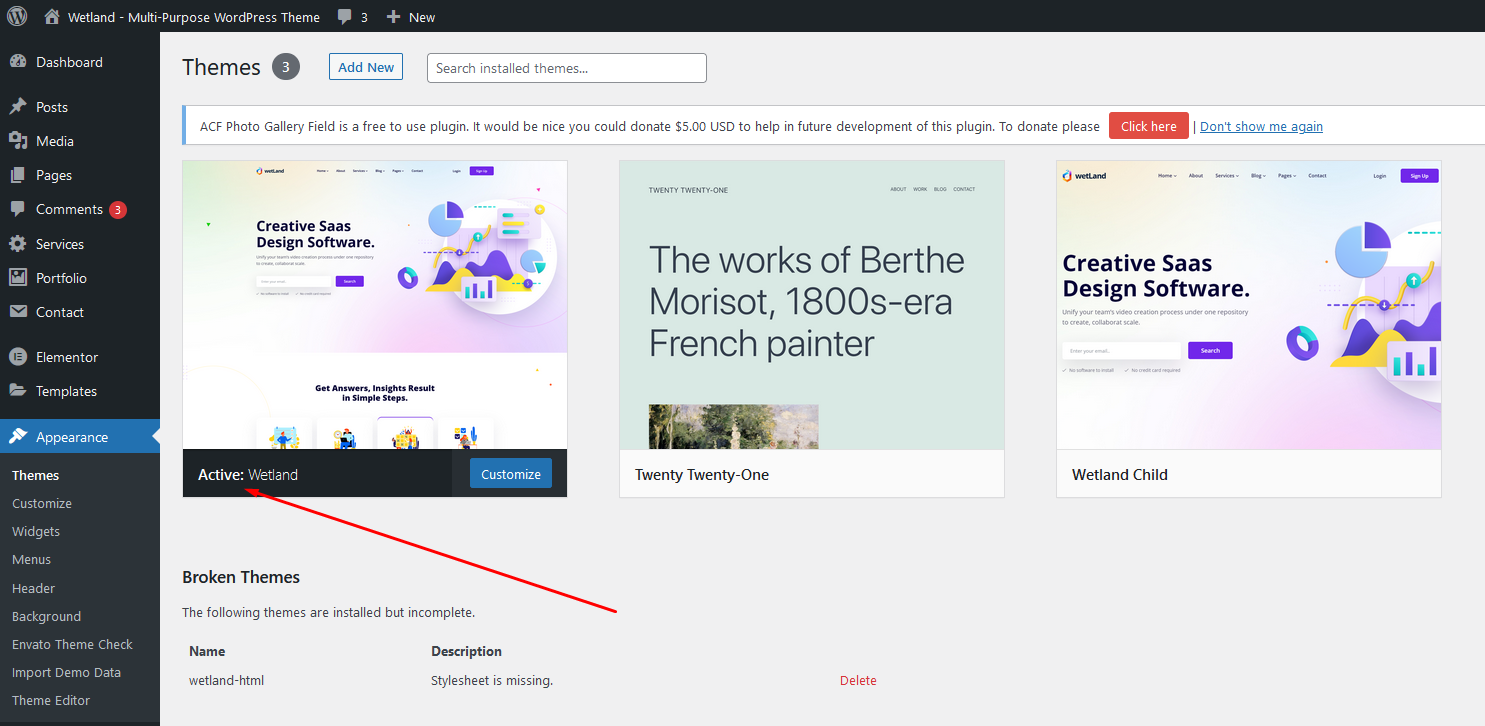The height and width of the screenshot is (726, 1485).
Task: Open Import Demo Data
Action: pyautogui.click(x=66, y=672)
